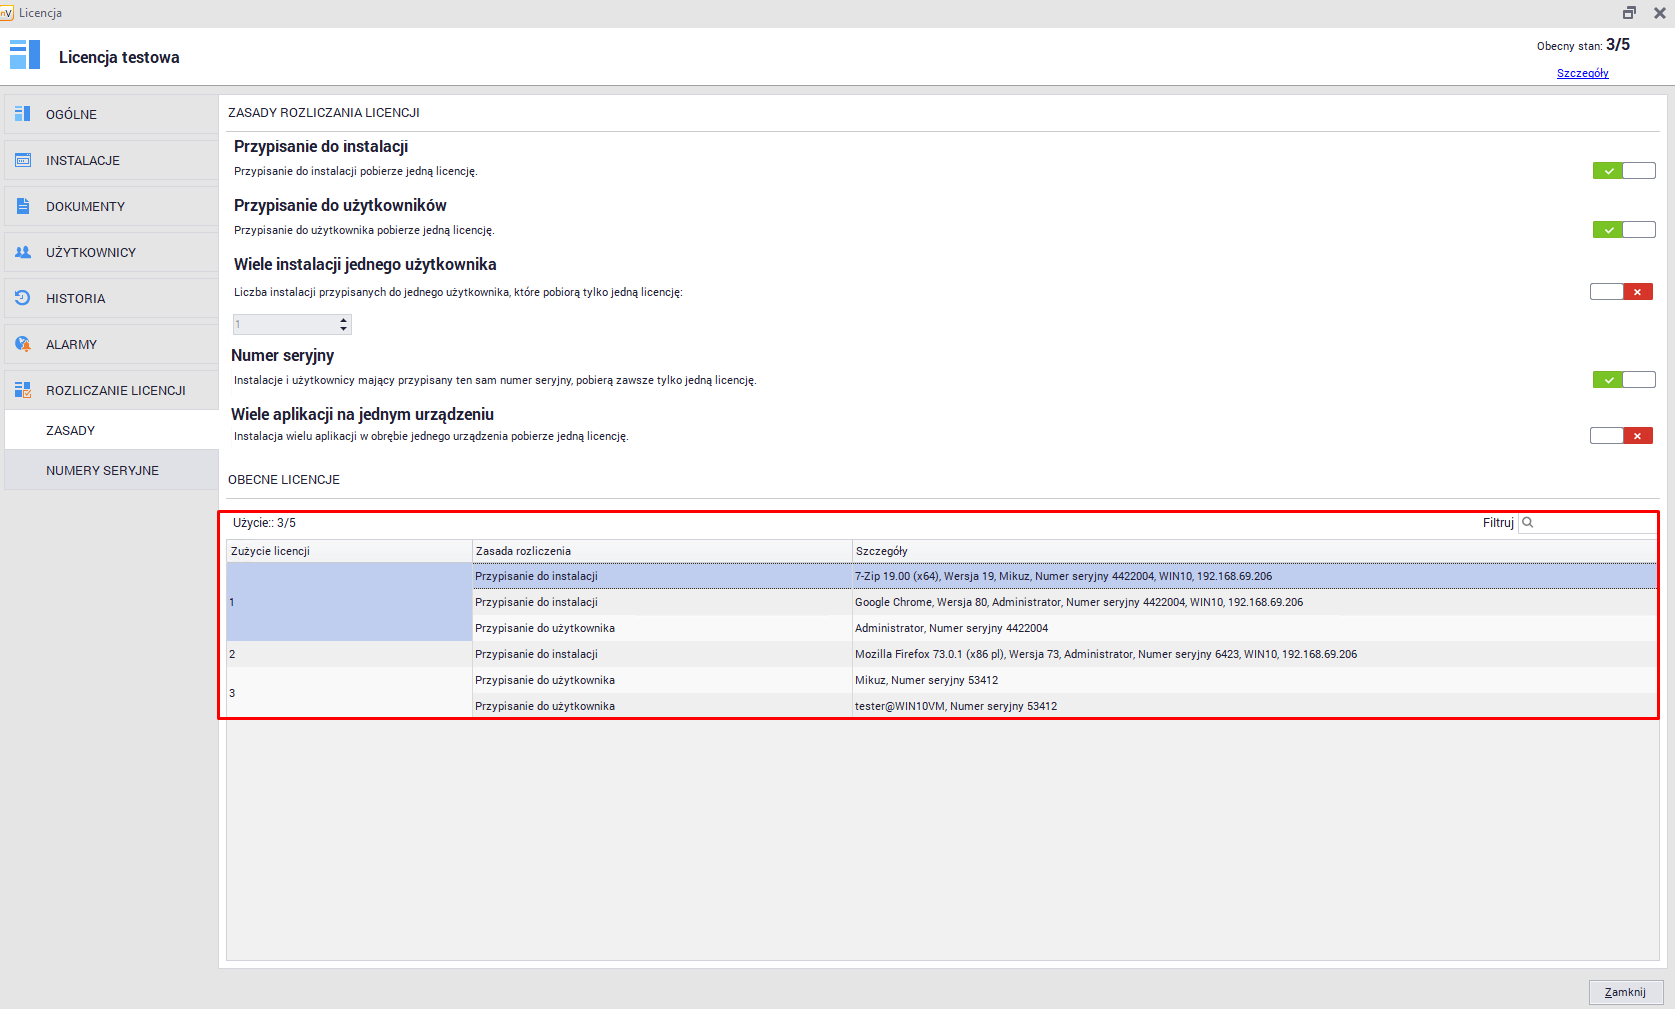This screenshot has height=1009, width=1675.
Task: Click the Rozliczanie licencji icon
Action: pos(23,390)
